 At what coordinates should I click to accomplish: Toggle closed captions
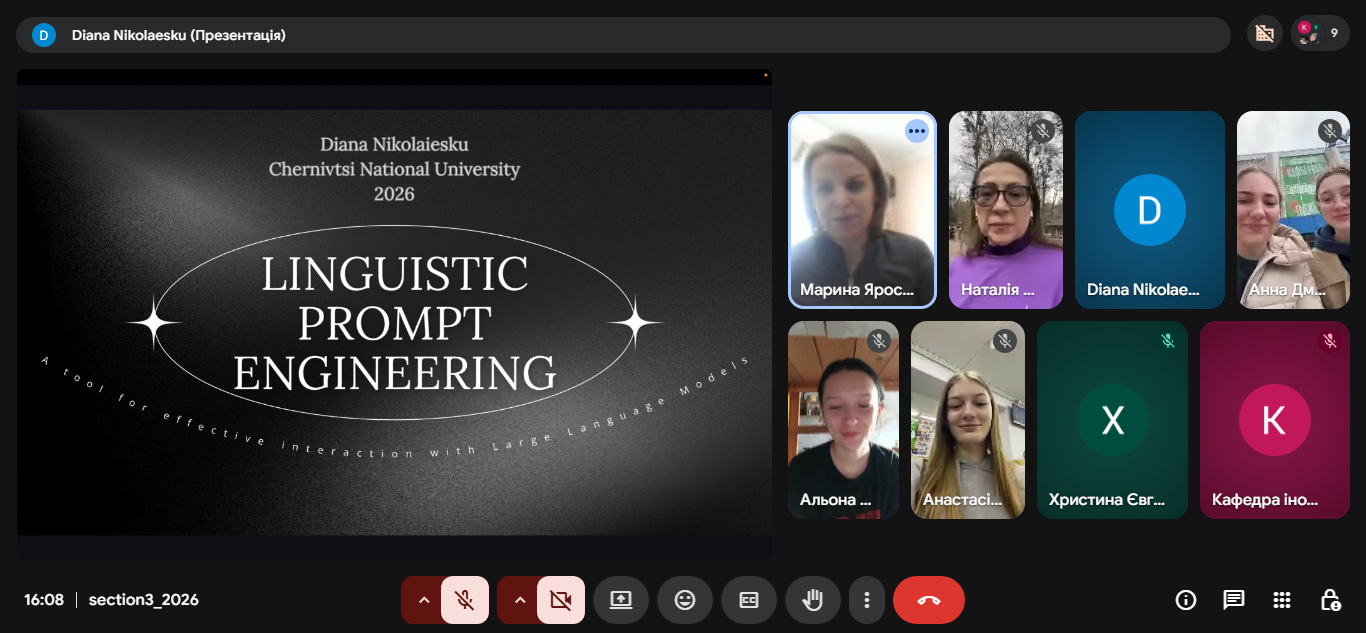(749, 600)
